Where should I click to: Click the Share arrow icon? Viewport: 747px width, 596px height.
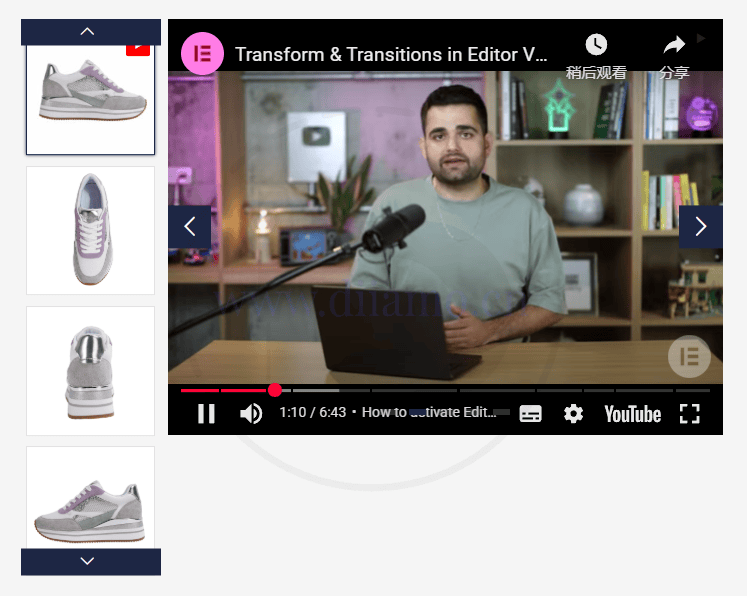pyautogui.click(x=674, y=45)
